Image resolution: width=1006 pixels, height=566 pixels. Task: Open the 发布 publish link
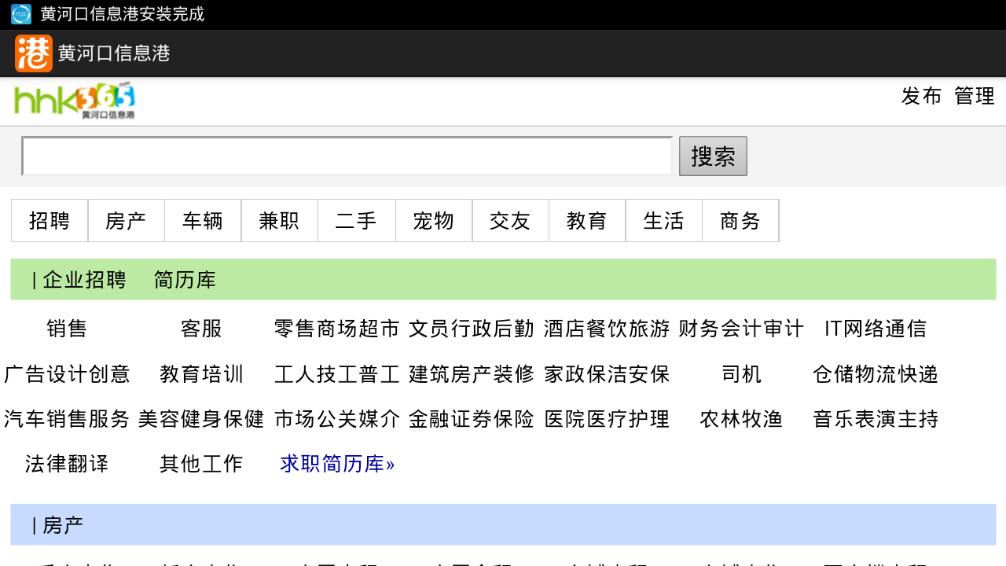tap(921, 96)
